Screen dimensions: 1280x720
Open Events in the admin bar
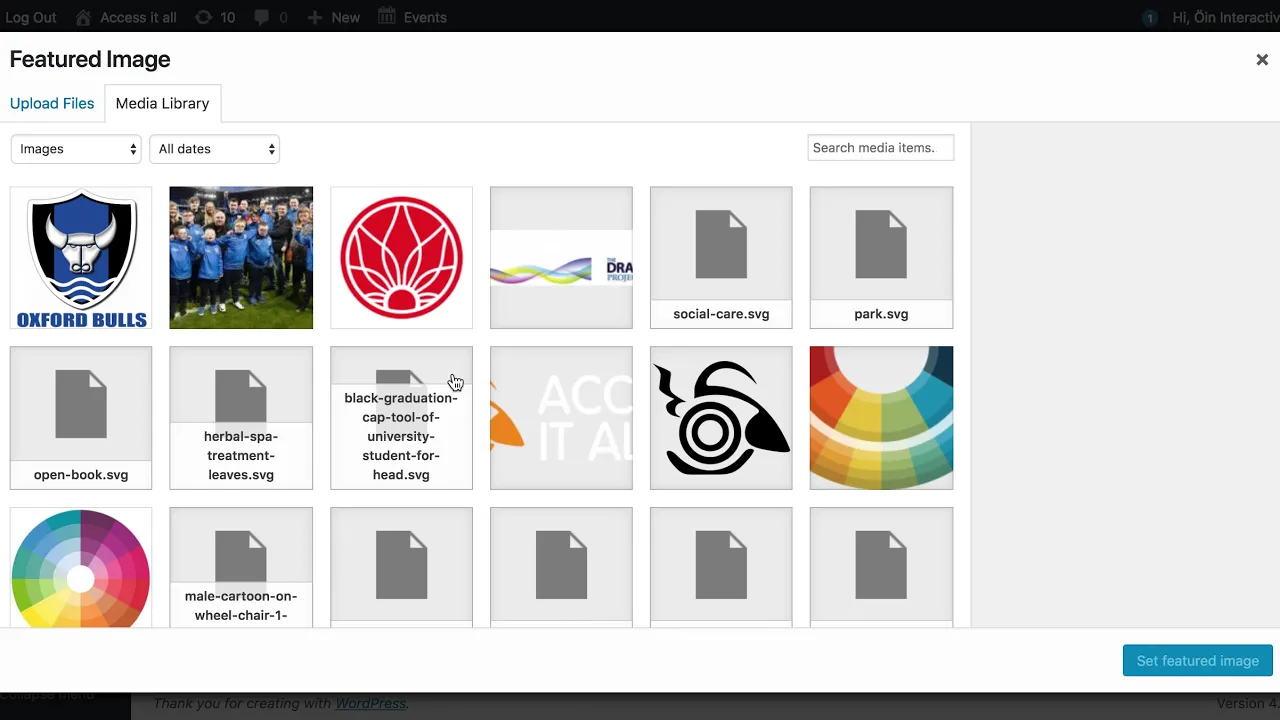[413, 17]
